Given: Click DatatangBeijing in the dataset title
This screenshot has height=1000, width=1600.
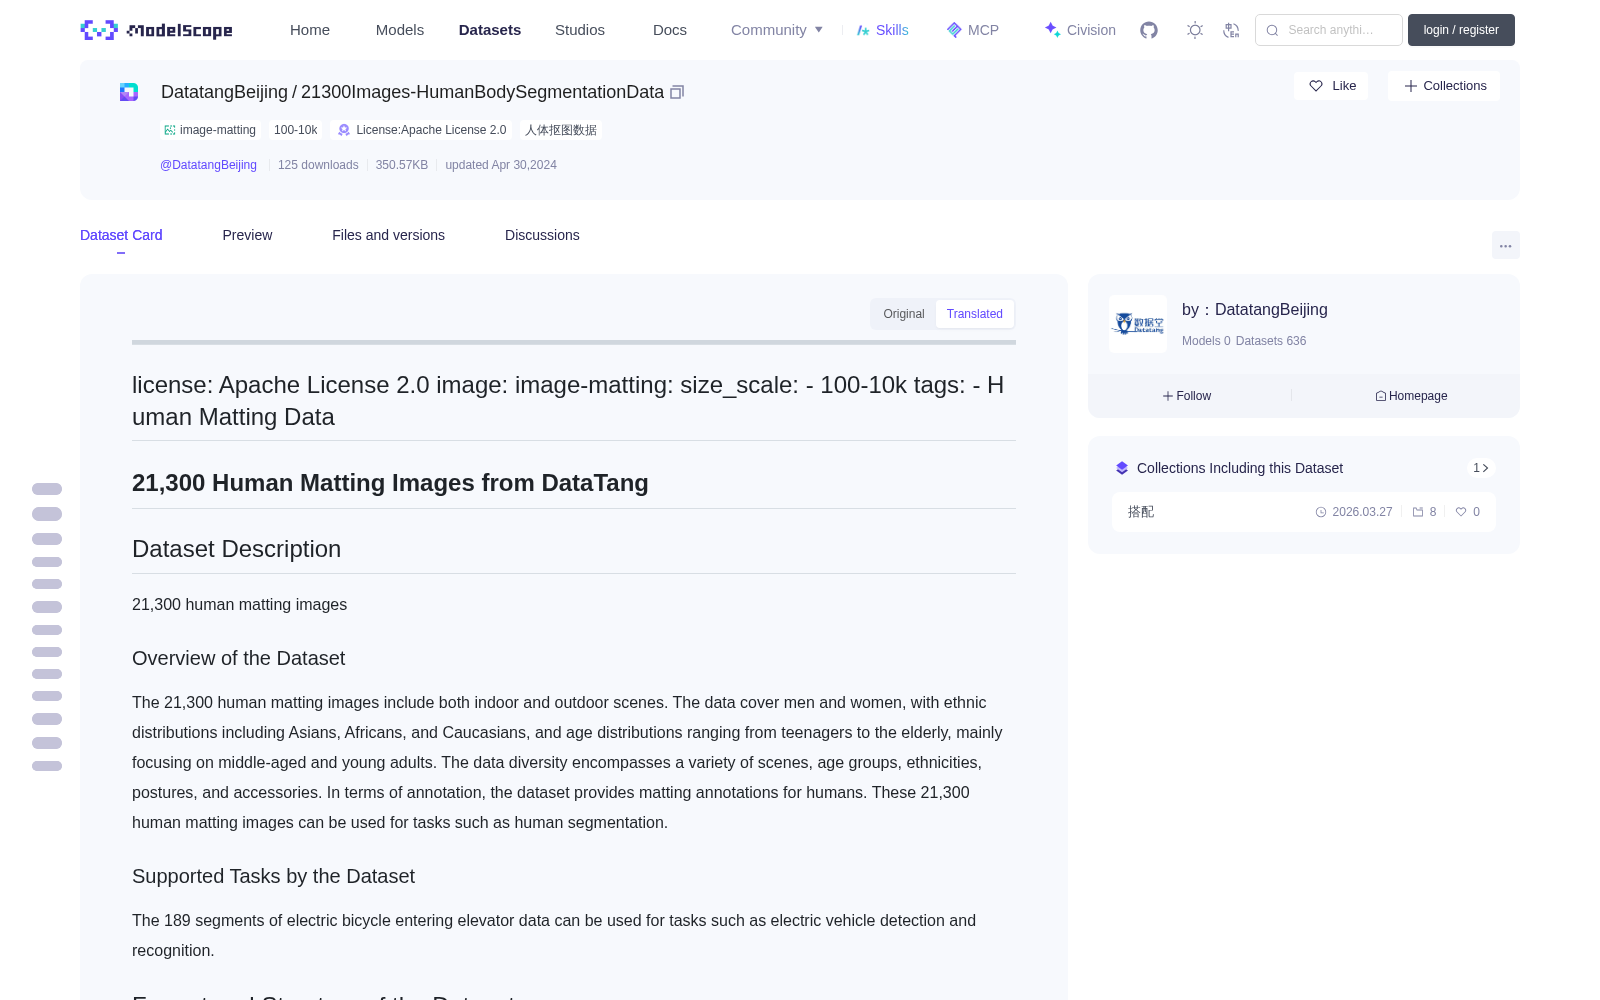Looking at the screenshot, I should click(x=224, y=92).
